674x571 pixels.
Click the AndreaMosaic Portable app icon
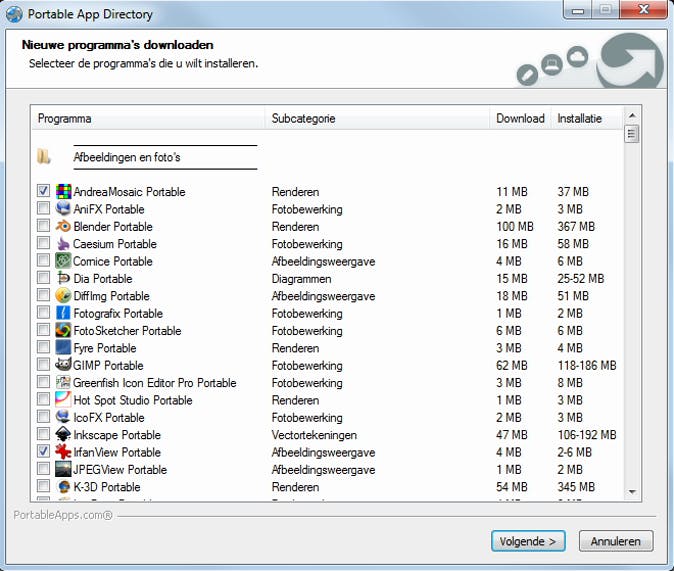(64, 191)
